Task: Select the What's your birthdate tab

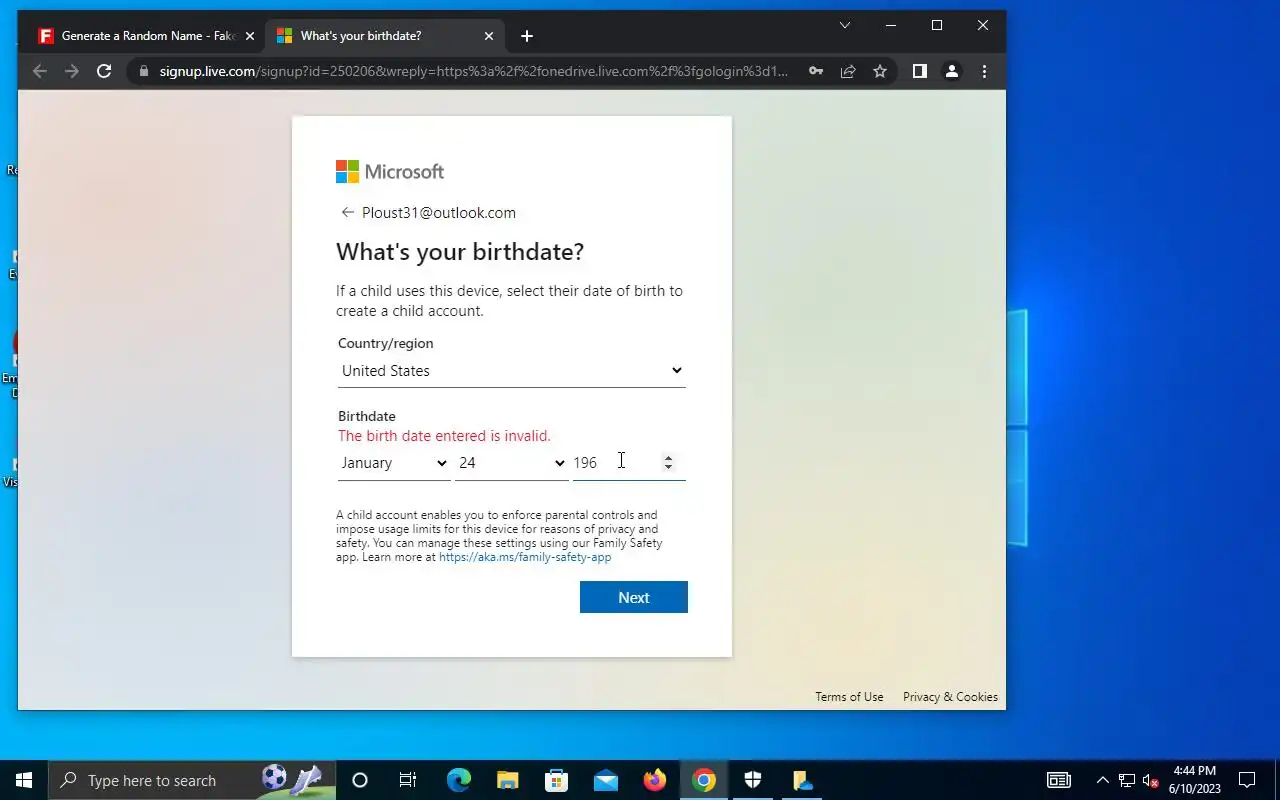Action: click(x=385, y=36)
